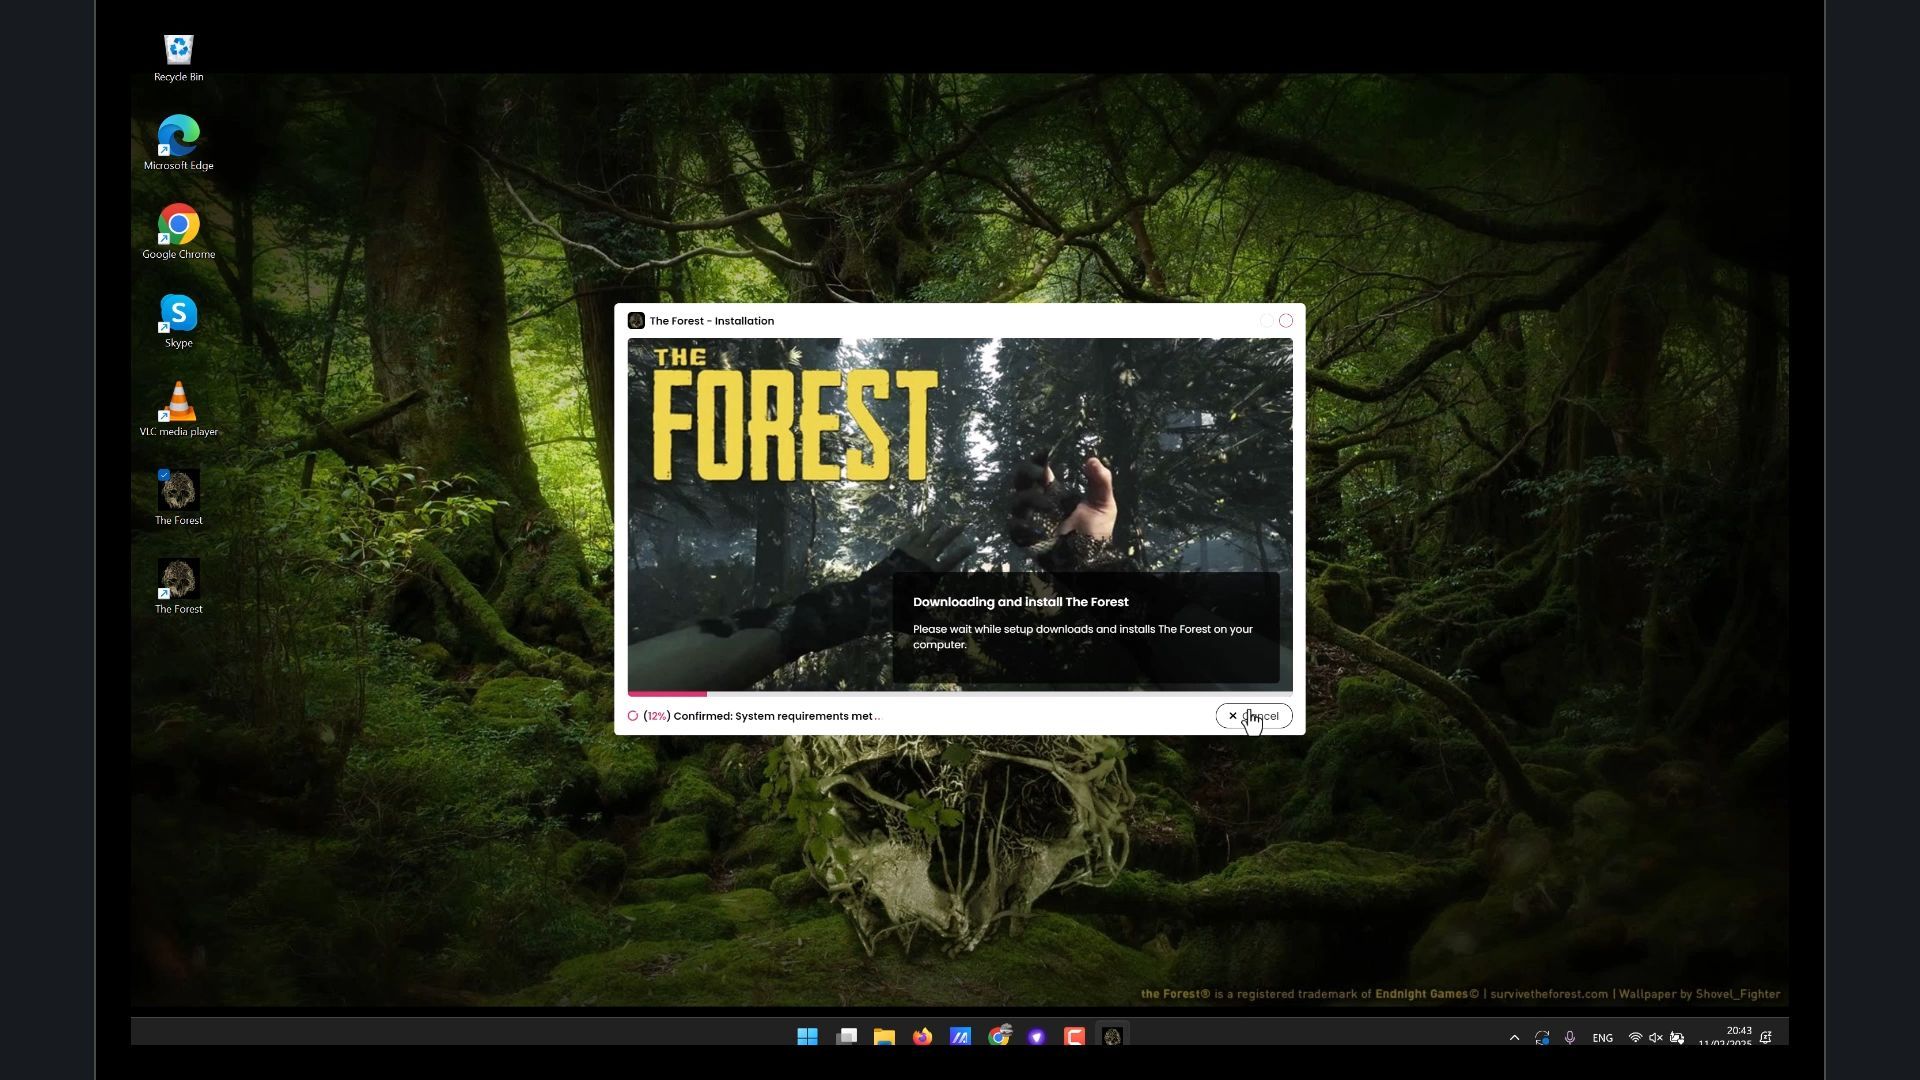1920x1080 pixels.
Task: Launch Firefox from the taskbar
Action: [x=922, y=1037]
